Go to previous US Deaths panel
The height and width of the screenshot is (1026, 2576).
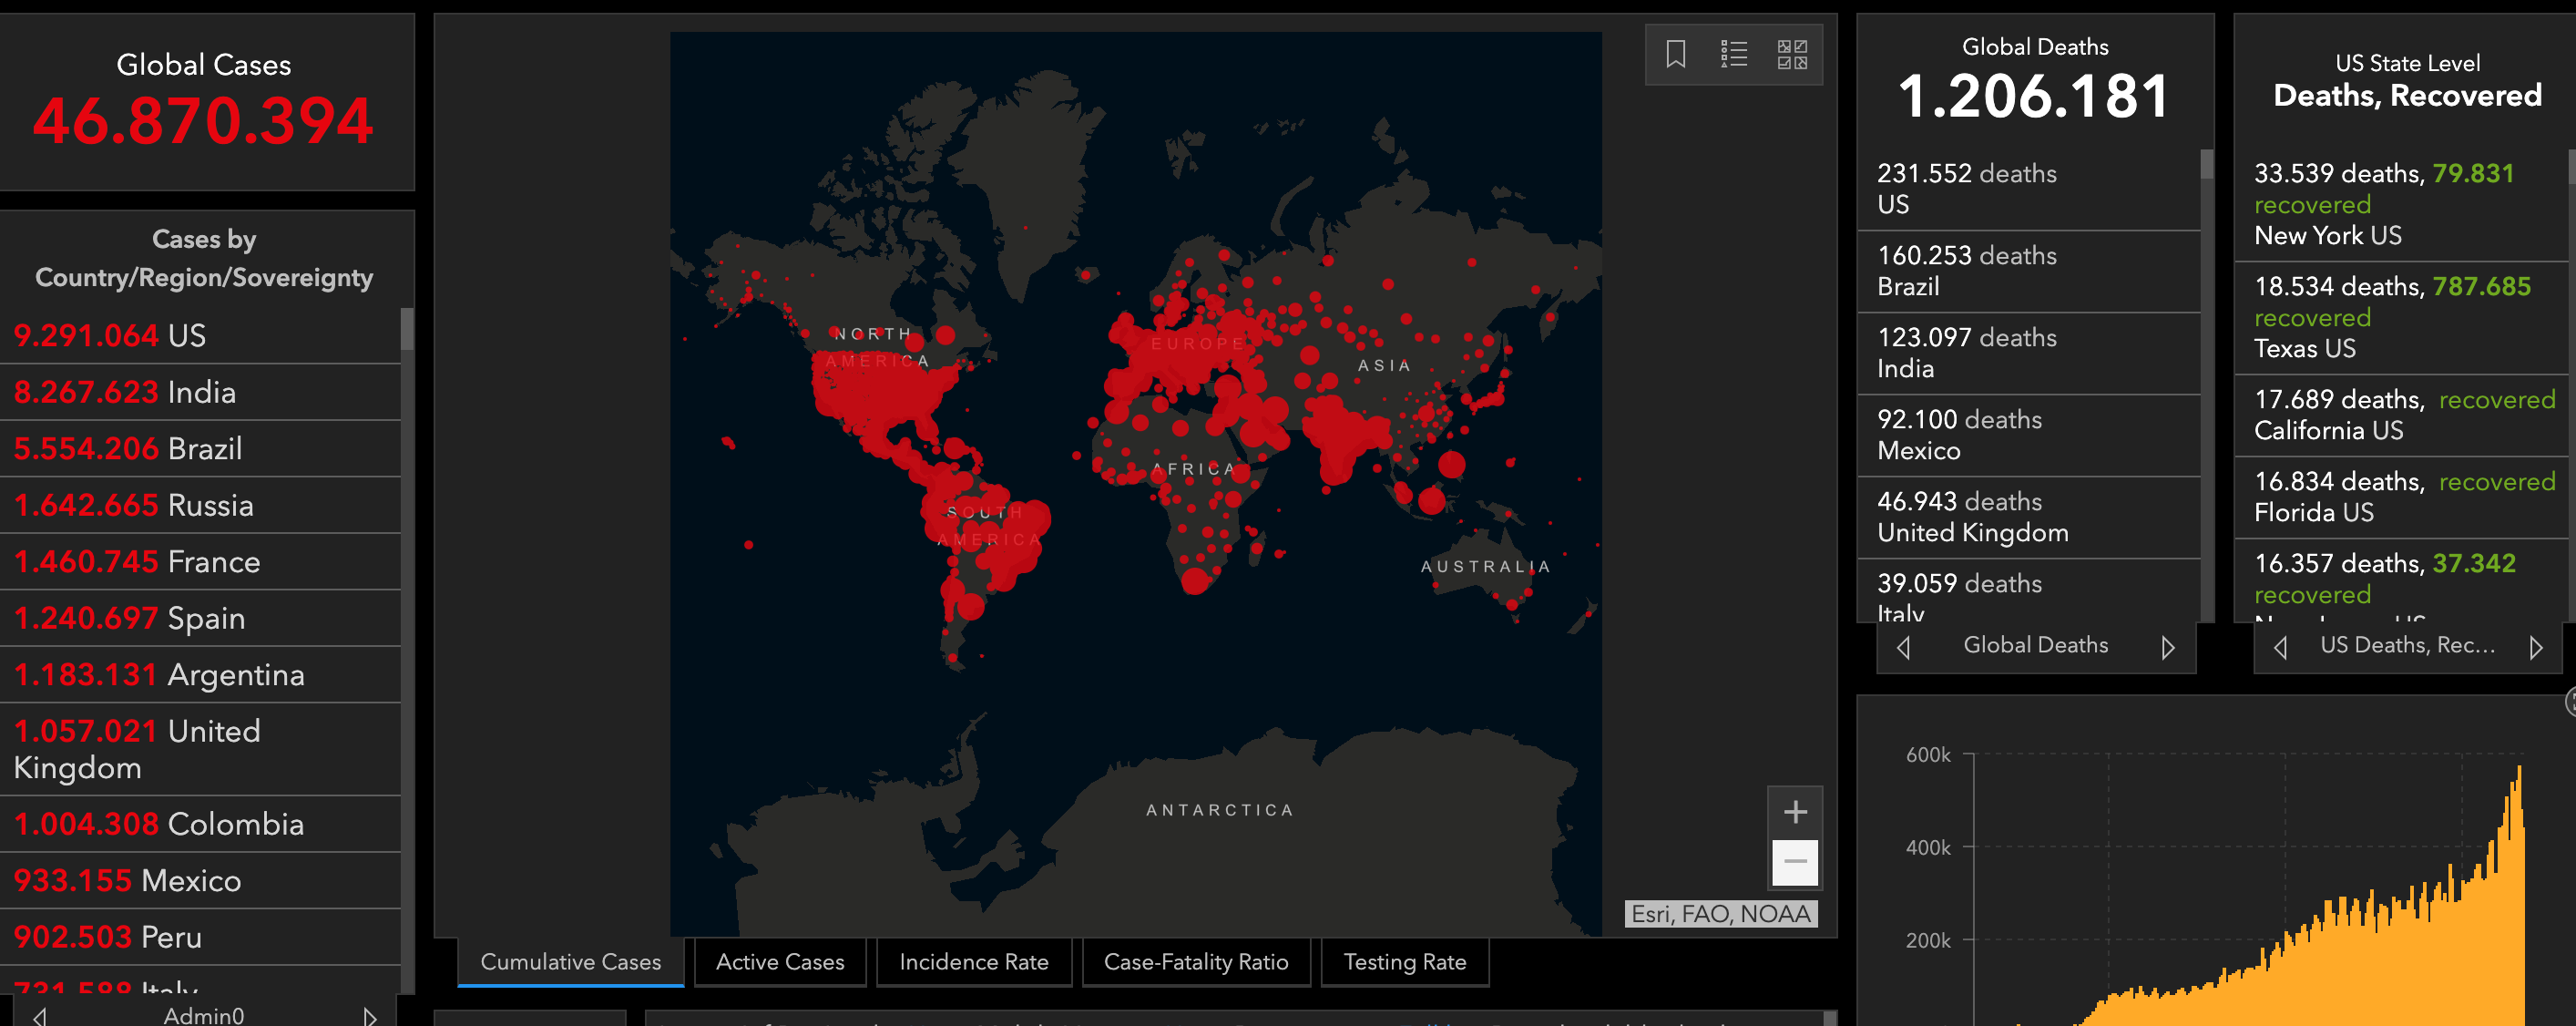click(x=2280, y=647)
